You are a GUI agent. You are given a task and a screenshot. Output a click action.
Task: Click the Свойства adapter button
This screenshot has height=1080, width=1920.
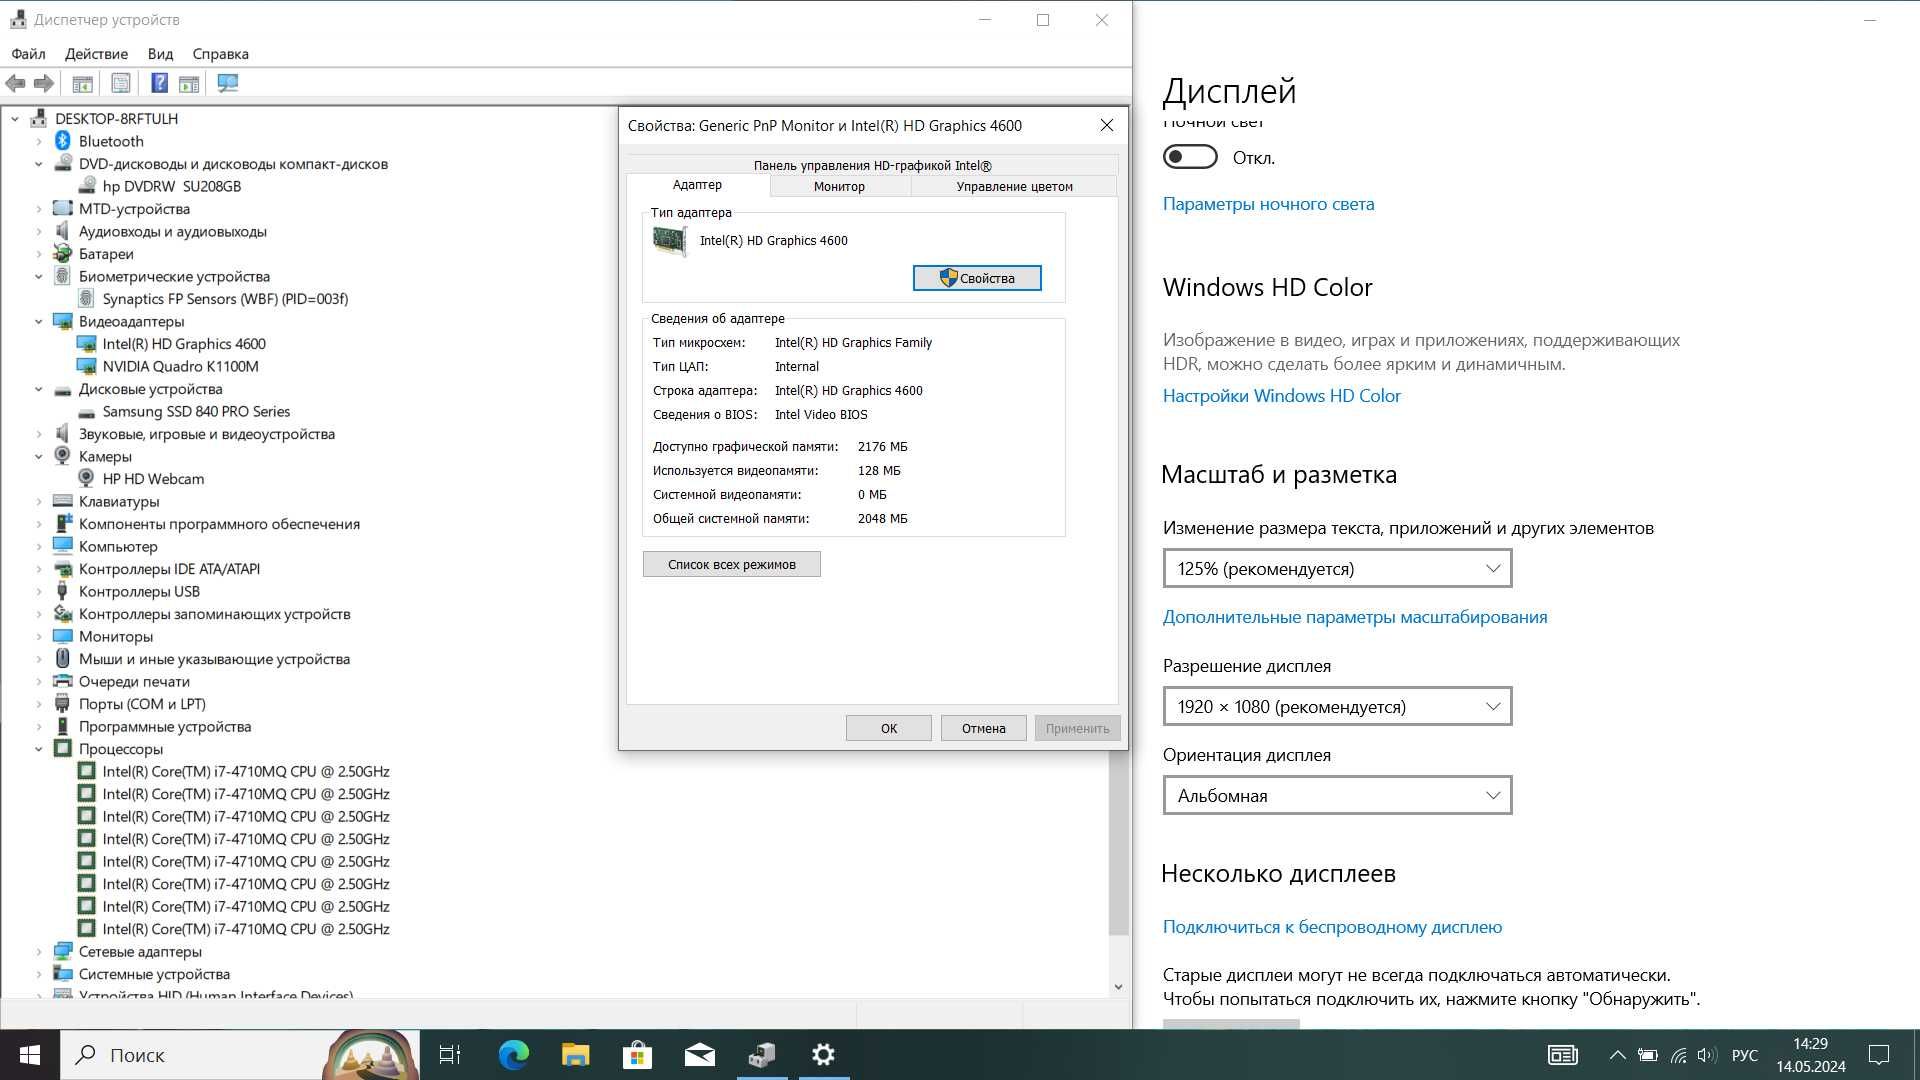click(977, 278)
